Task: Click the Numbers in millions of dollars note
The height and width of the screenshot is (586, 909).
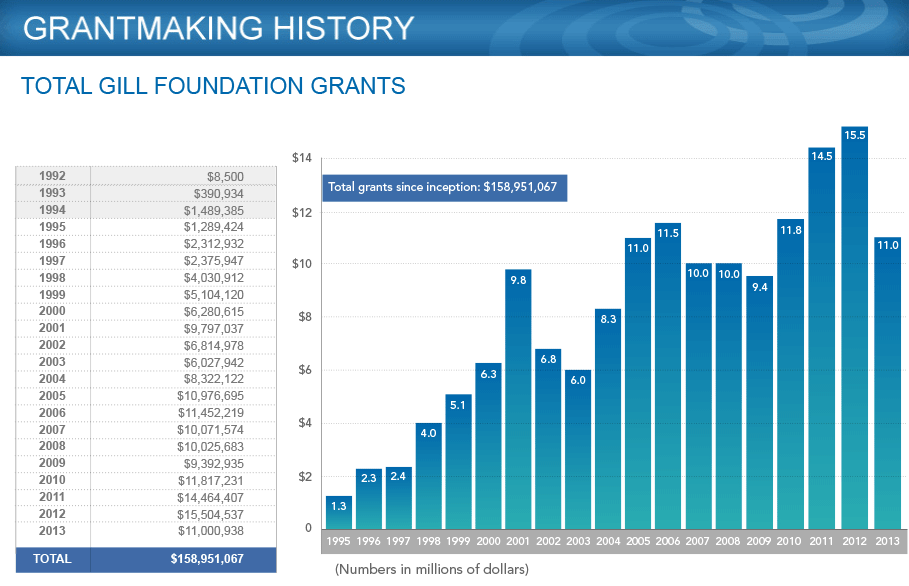Action: (x=432, y=569)
